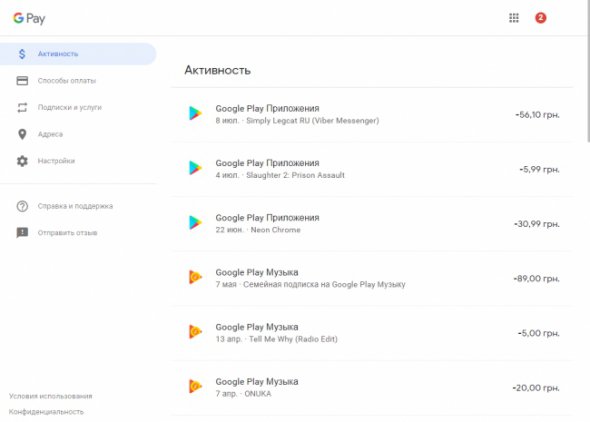Open the ONUKA transaction
Viewport: 590px width, 422px height.
pyautogui.click(x=372, y=388)
